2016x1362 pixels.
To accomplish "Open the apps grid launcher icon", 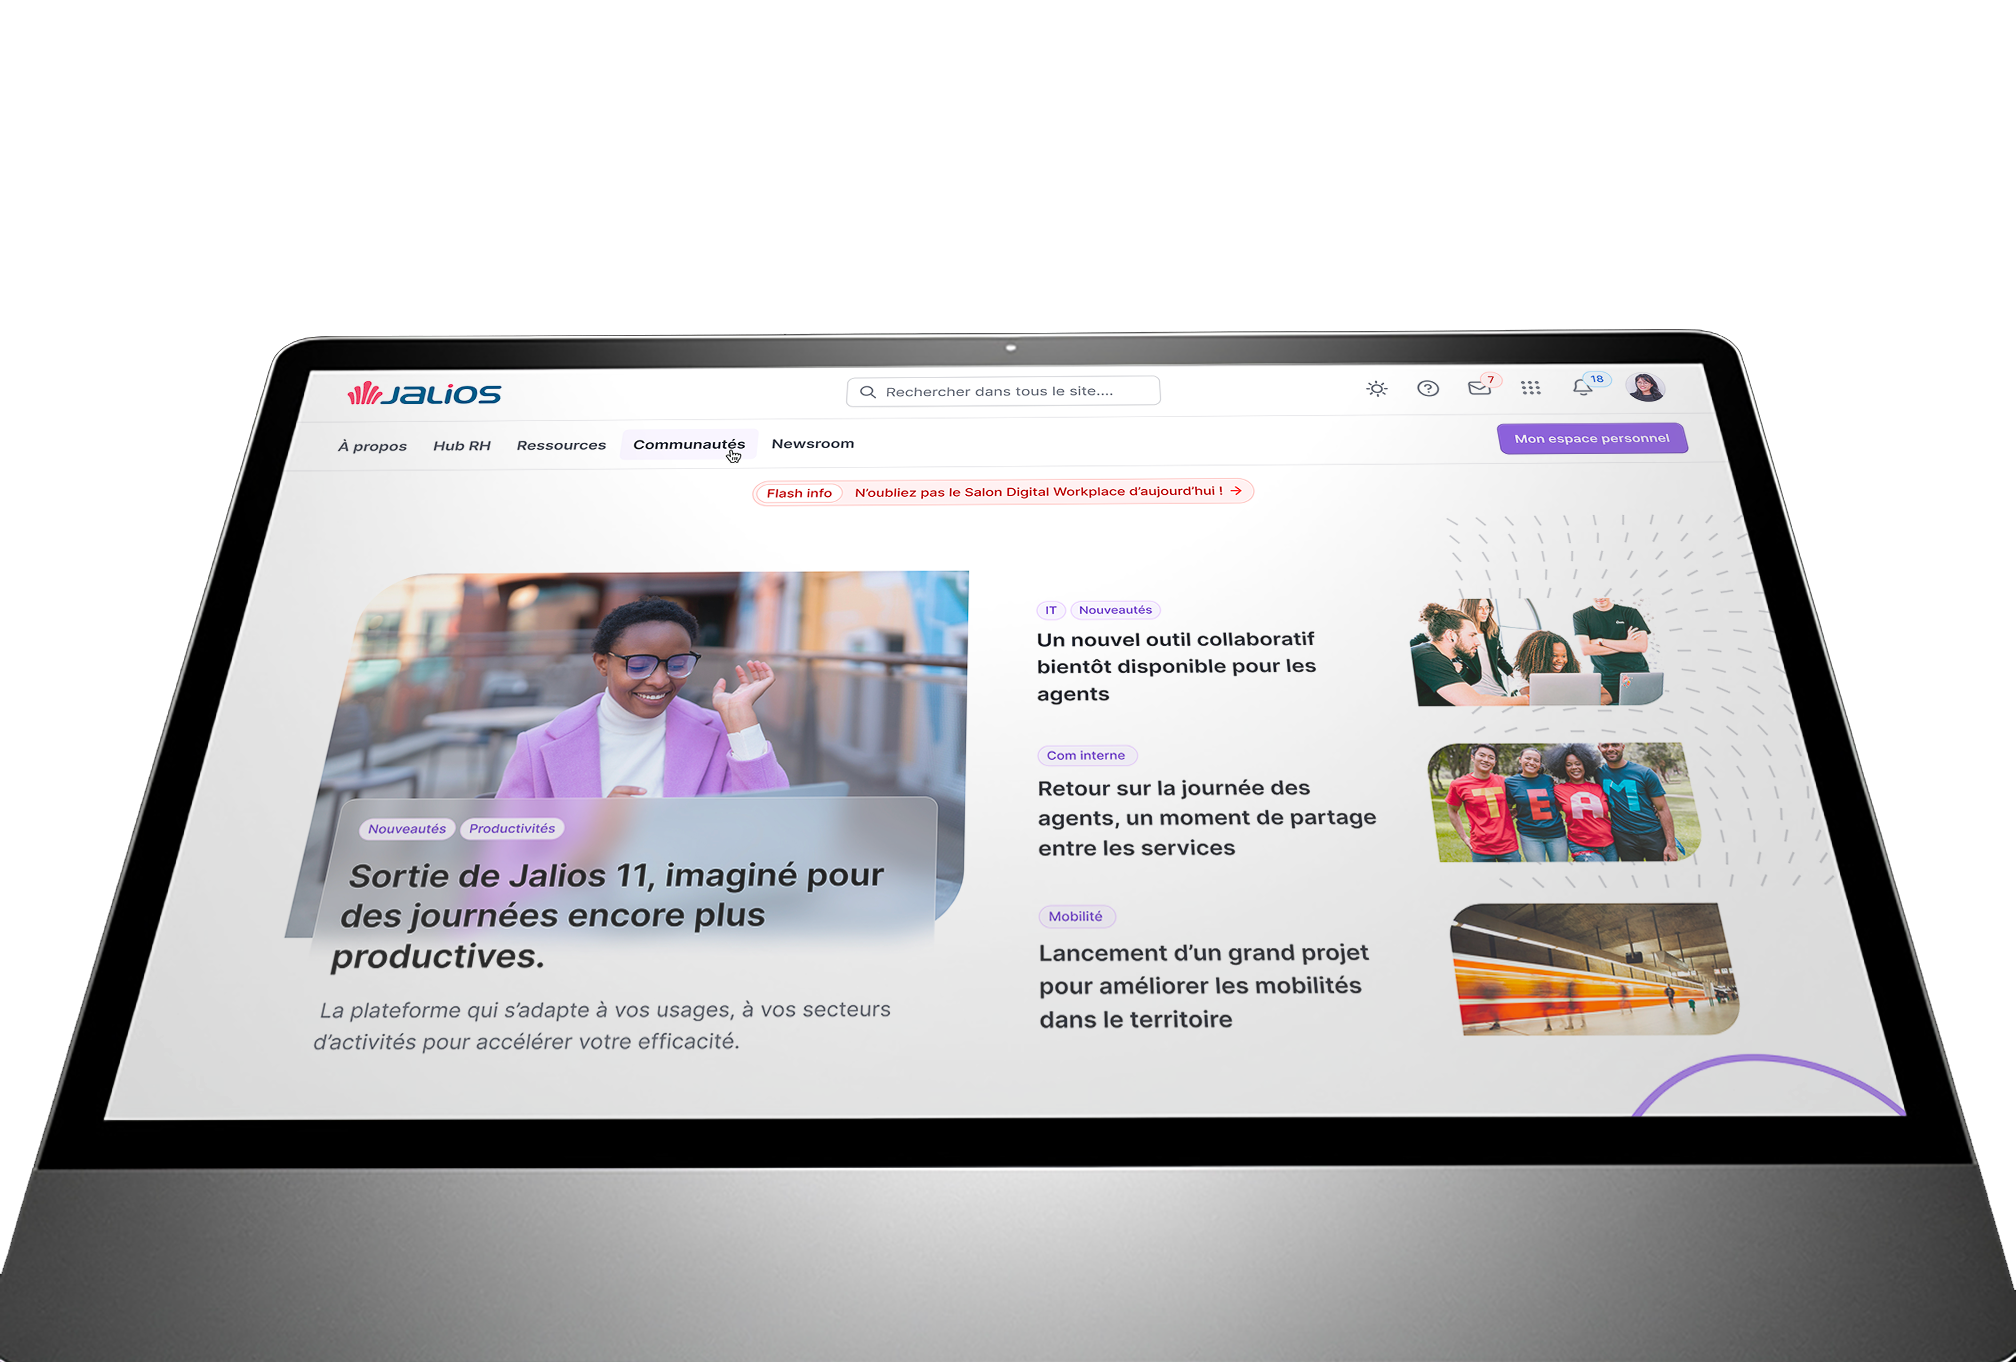I will pos(1531,388).
